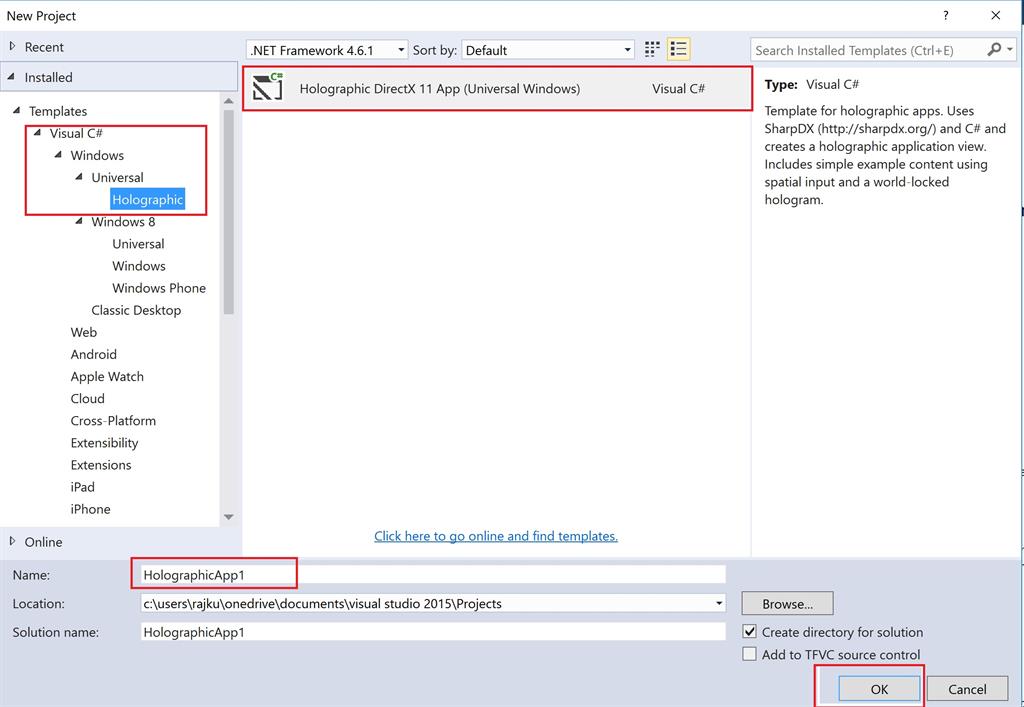Click tree scrollbar up arrow
This screenshot has width=1024, height=707.
tap(228, 101)
